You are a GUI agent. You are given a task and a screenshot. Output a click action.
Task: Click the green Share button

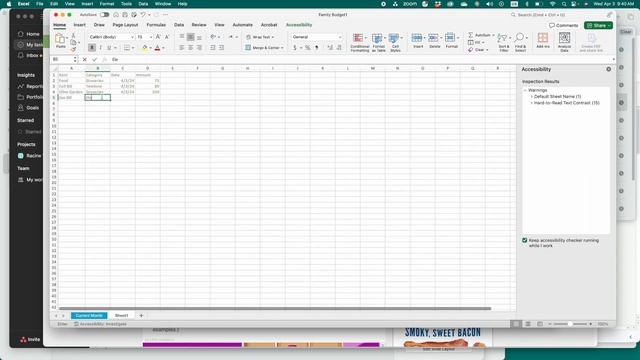click(x=598, y=25)
